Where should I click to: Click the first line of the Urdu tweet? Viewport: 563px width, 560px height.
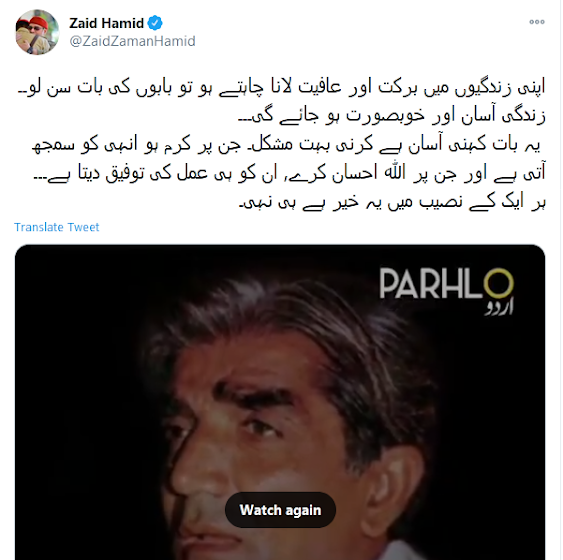click(x=282, y=87)
